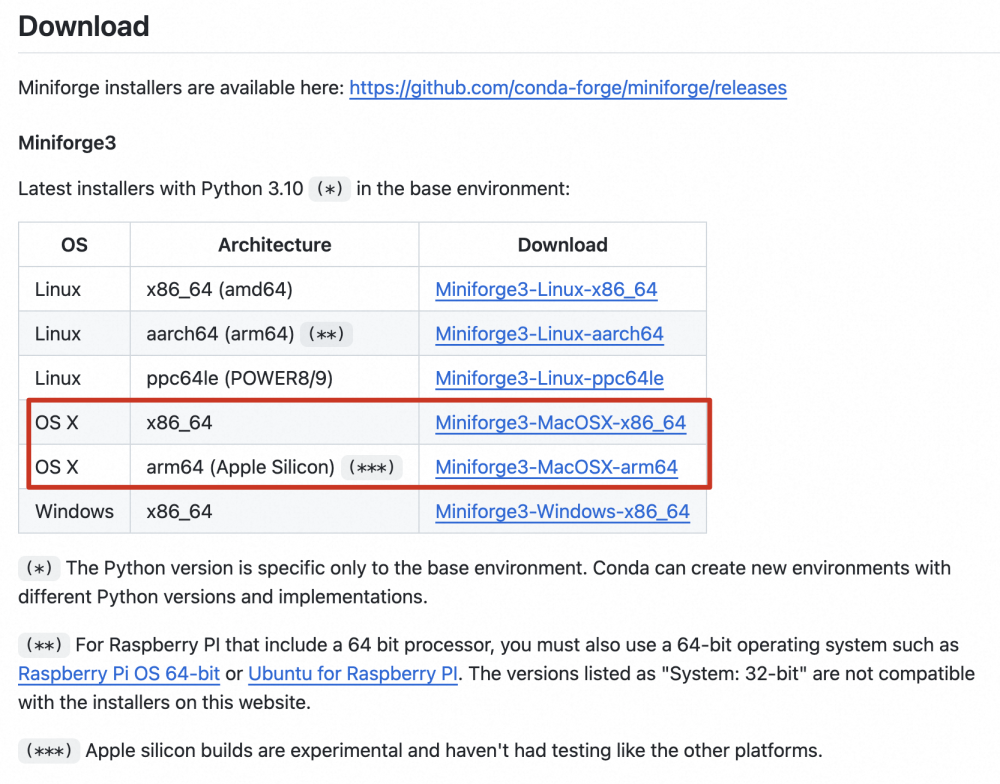The image size is (1000, 784).
Task: Click the (**) marker next to aarch64
Action: click(x=328, y=335)
